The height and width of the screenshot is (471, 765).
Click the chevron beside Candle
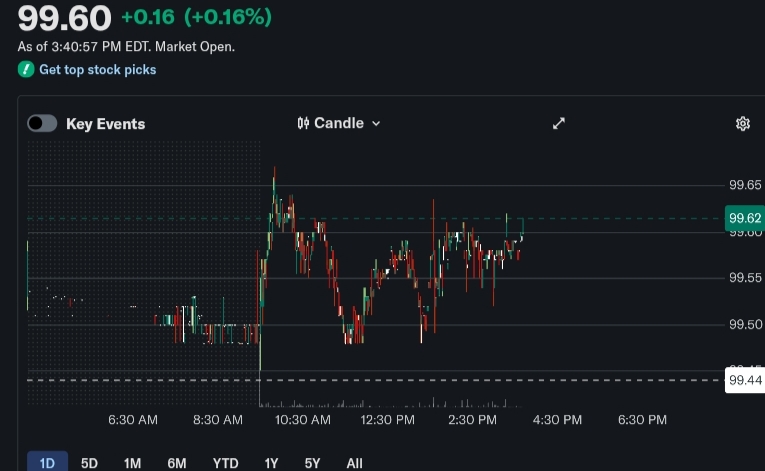pyautogui.click(x=376, y=123)
